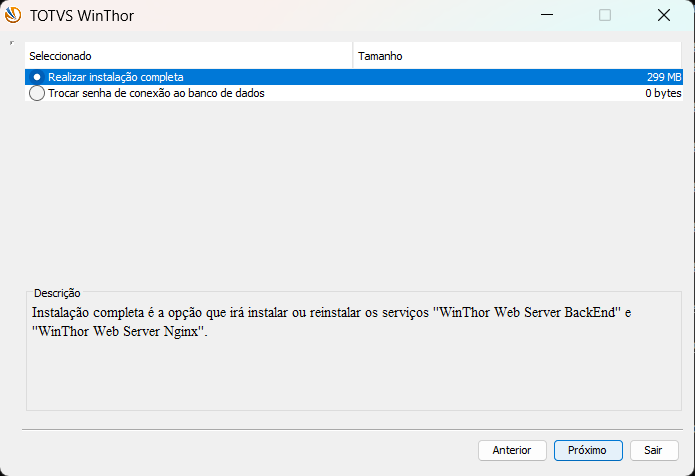Click the TOTVS WinThor logo icon

[13, 16]
